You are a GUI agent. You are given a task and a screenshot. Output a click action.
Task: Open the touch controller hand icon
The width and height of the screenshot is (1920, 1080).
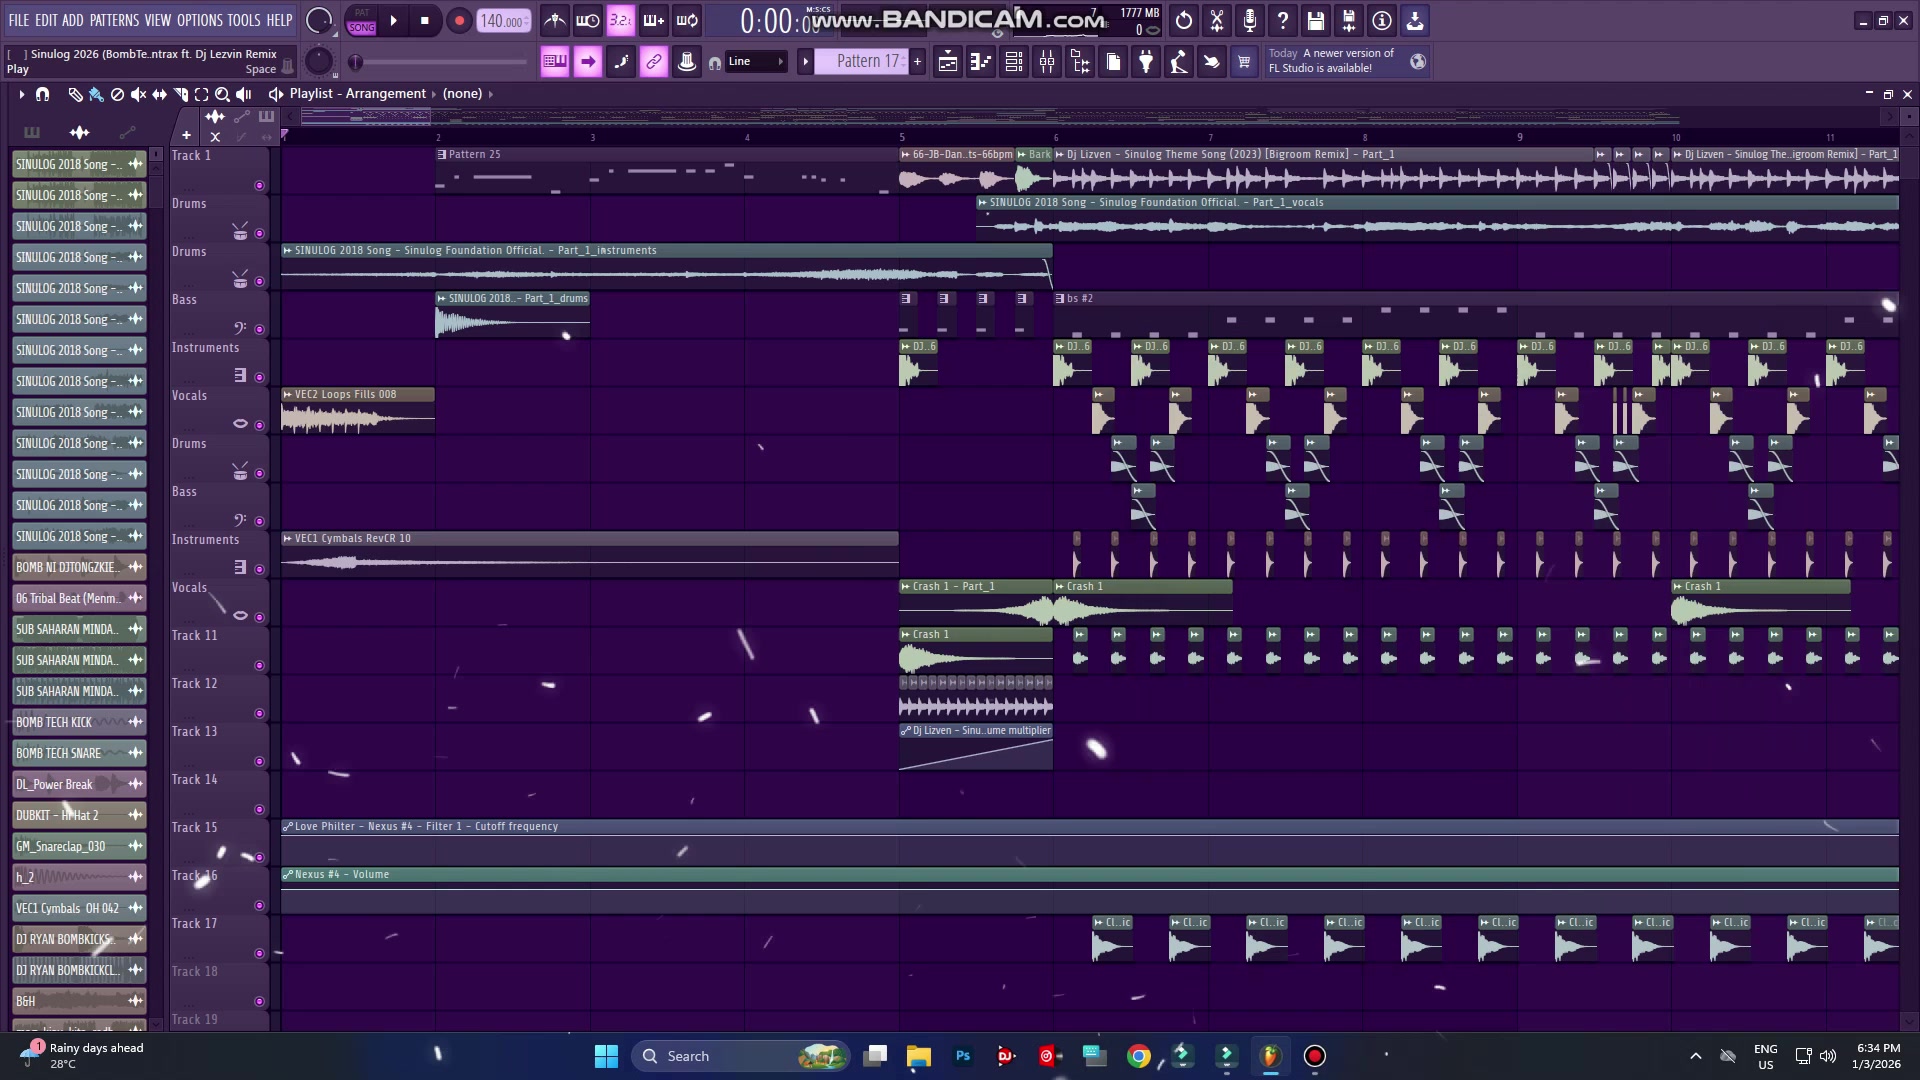[1212, 62]
